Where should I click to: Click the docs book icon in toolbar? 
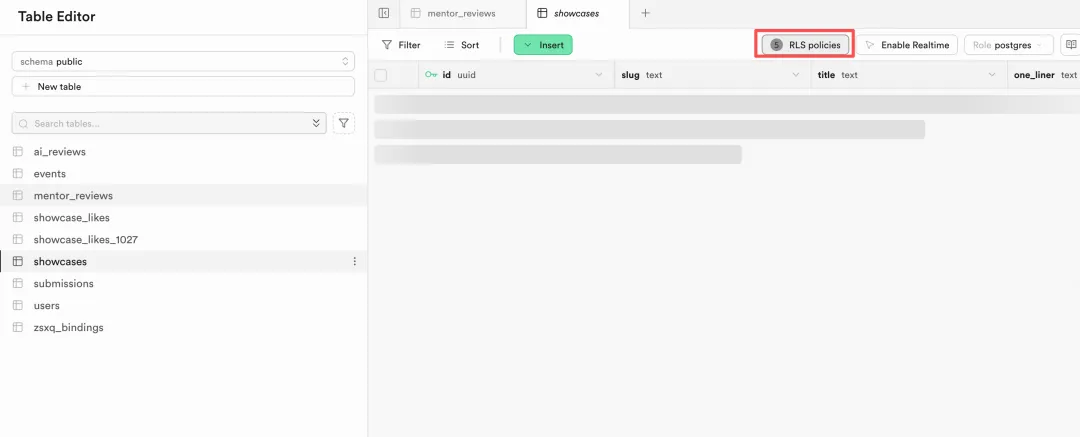[1070, 45]
